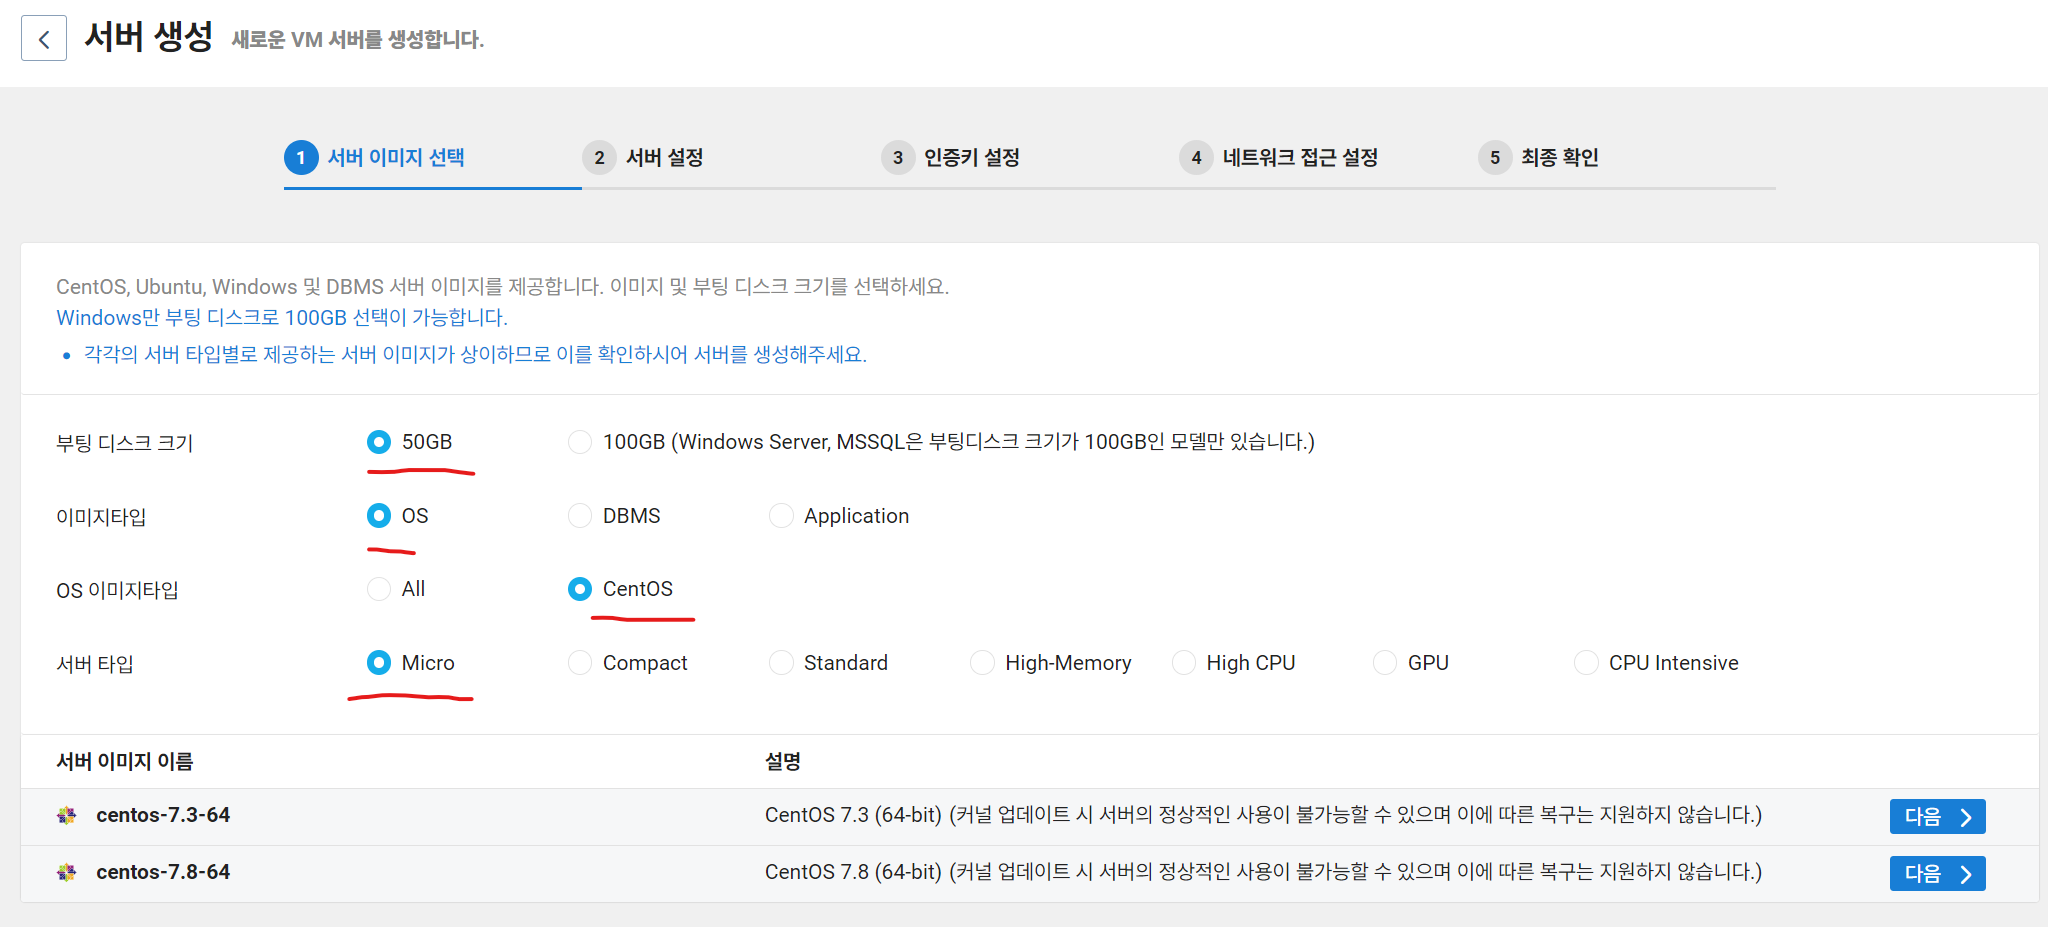Choose OS image type
Image resolution: width=2048 pixels, height=927 pixels.
379,516
